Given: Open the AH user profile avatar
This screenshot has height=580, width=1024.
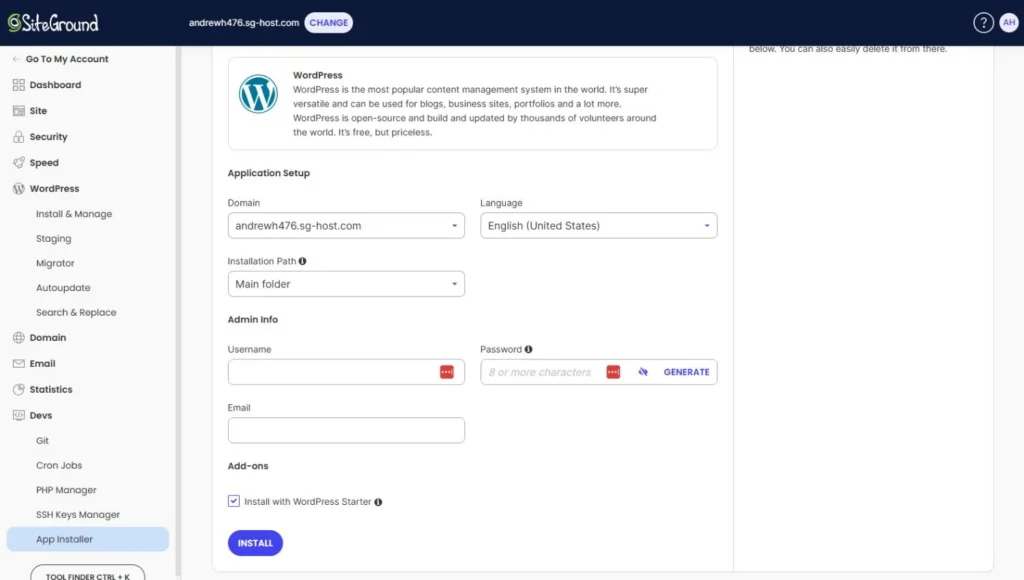Looking at the screenshot, I should [1009, 23].
